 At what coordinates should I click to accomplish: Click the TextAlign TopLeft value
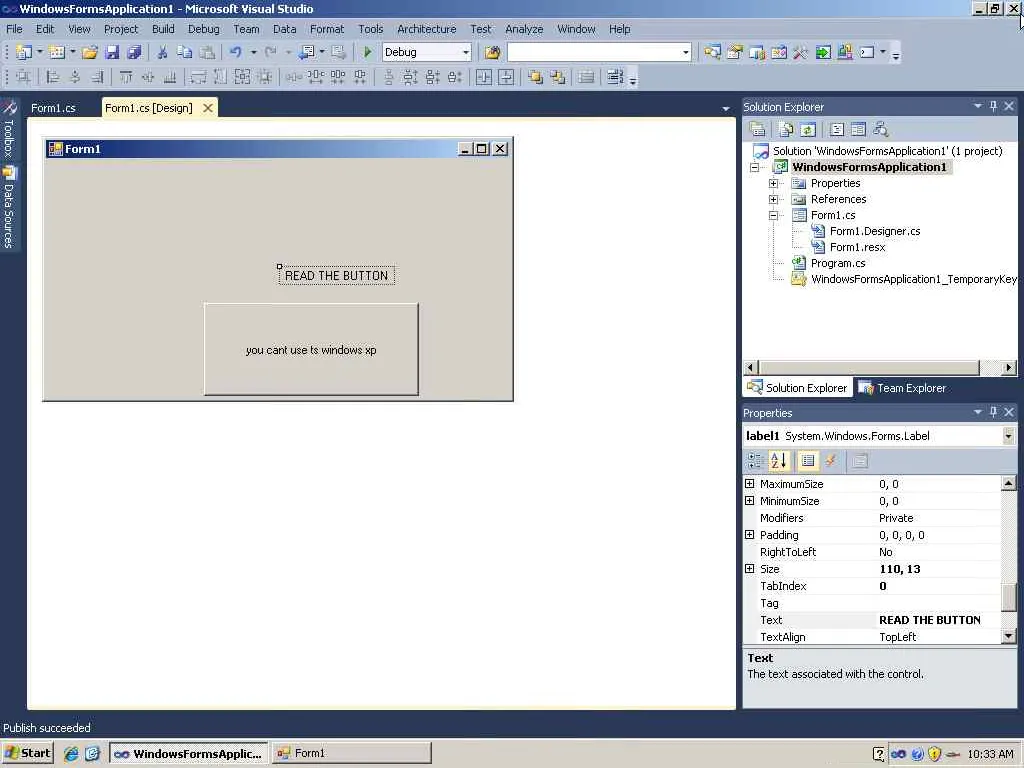tap(938, 637)
